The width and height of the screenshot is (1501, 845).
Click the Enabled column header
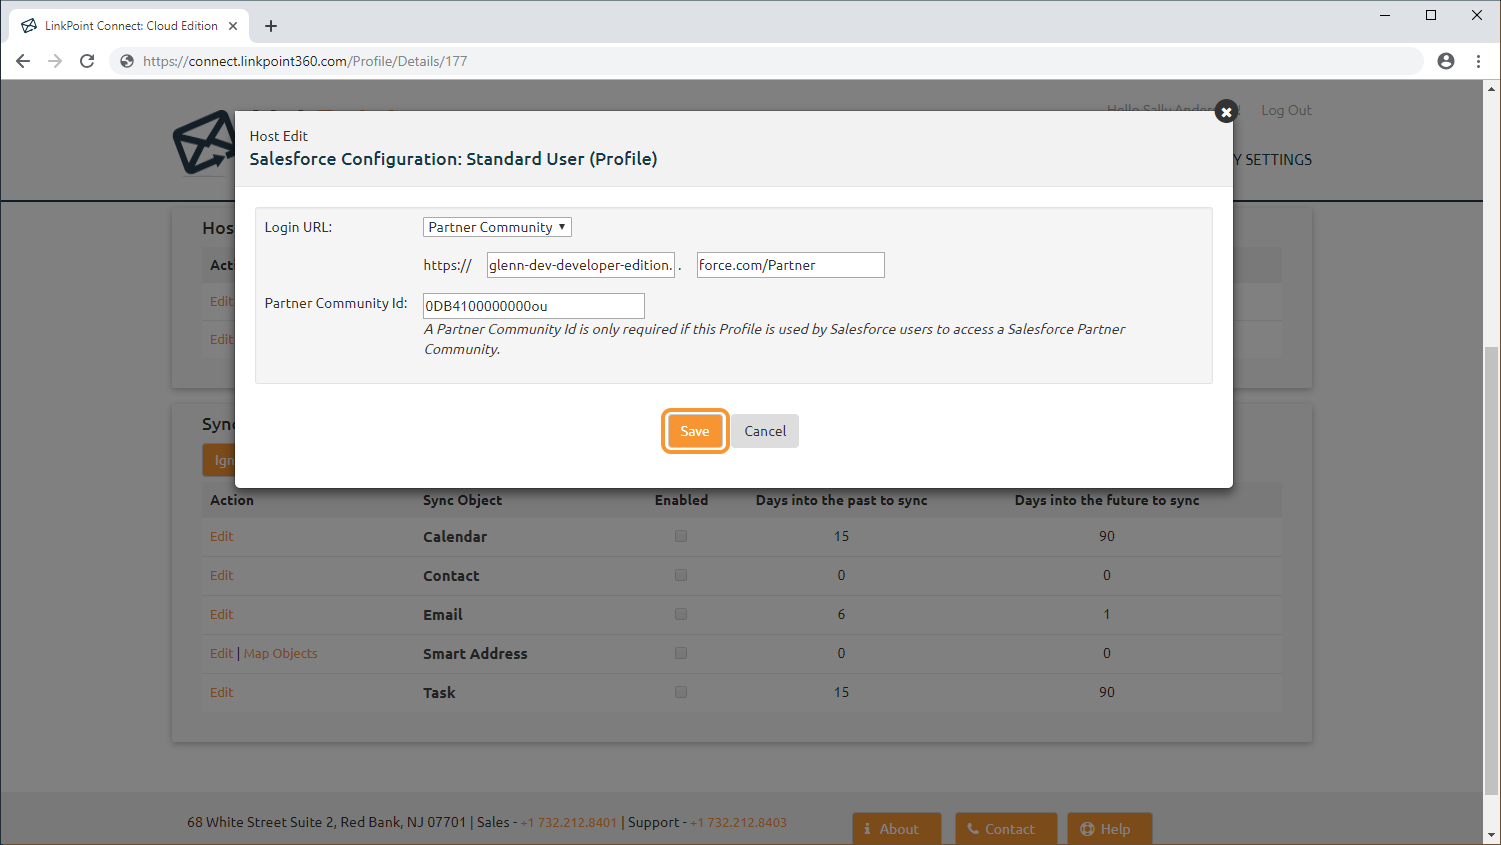click(681, 500)
